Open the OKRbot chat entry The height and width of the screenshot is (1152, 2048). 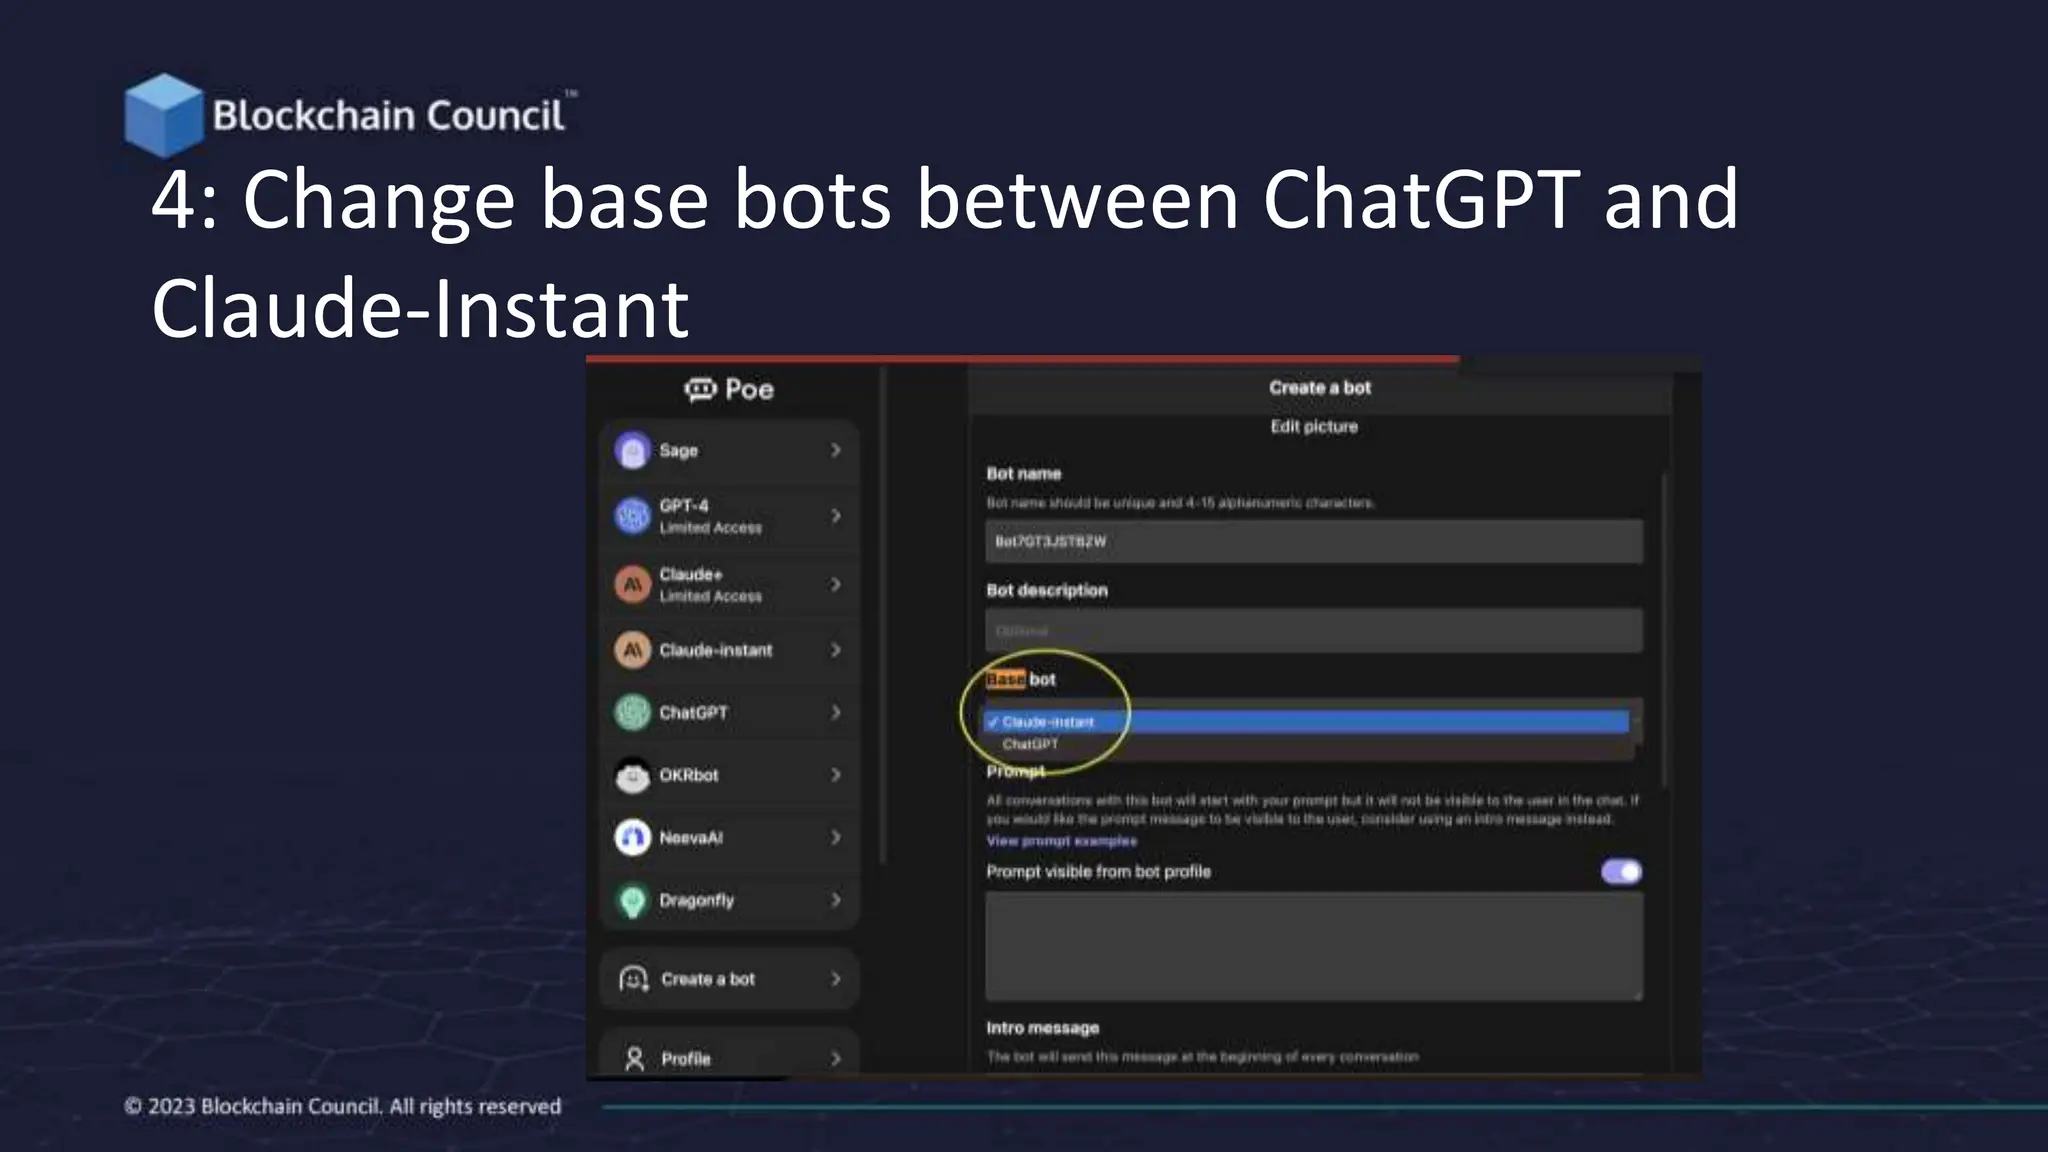click(729, 775)
